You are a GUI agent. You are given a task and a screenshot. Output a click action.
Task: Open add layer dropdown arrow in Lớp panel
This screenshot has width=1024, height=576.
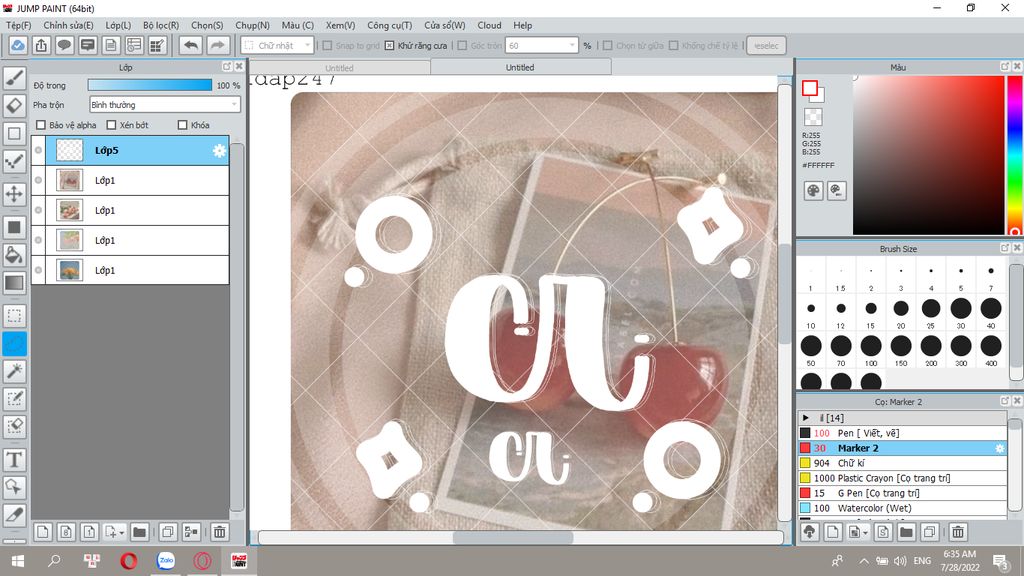122,533
